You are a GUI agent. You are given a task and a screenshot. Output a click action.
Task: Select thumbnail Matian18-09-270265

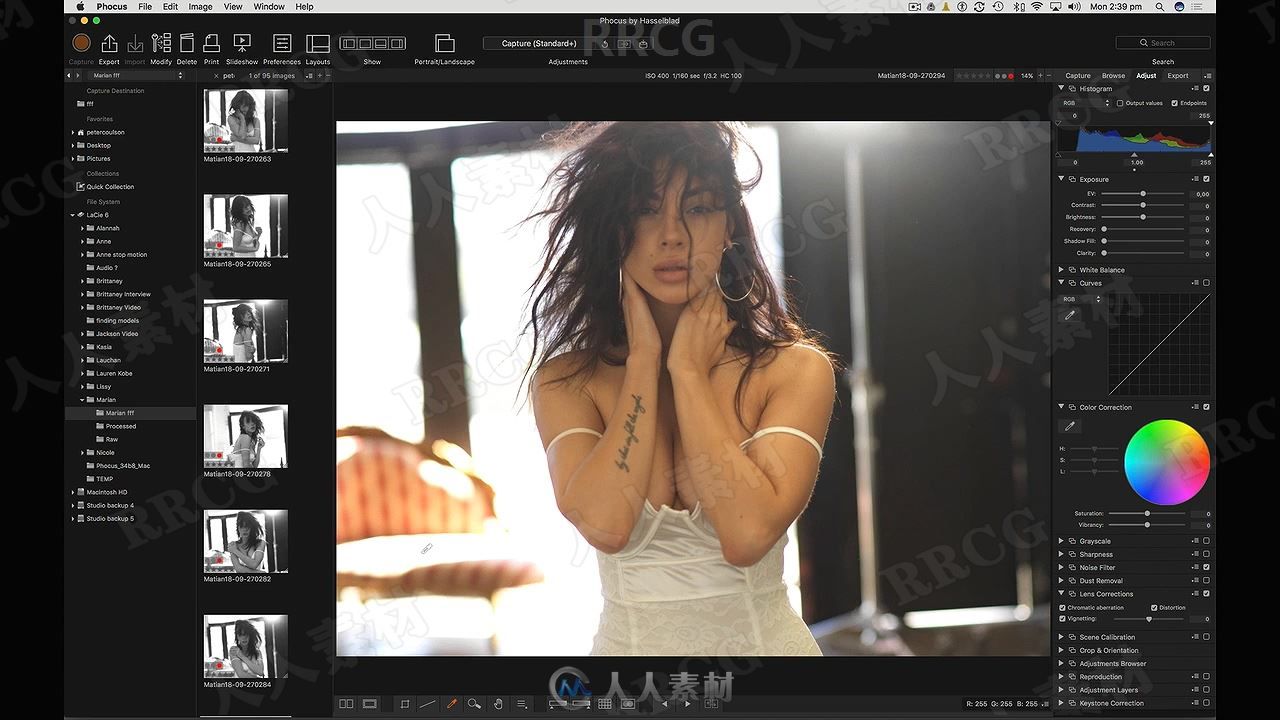click(x=246, y=226)
